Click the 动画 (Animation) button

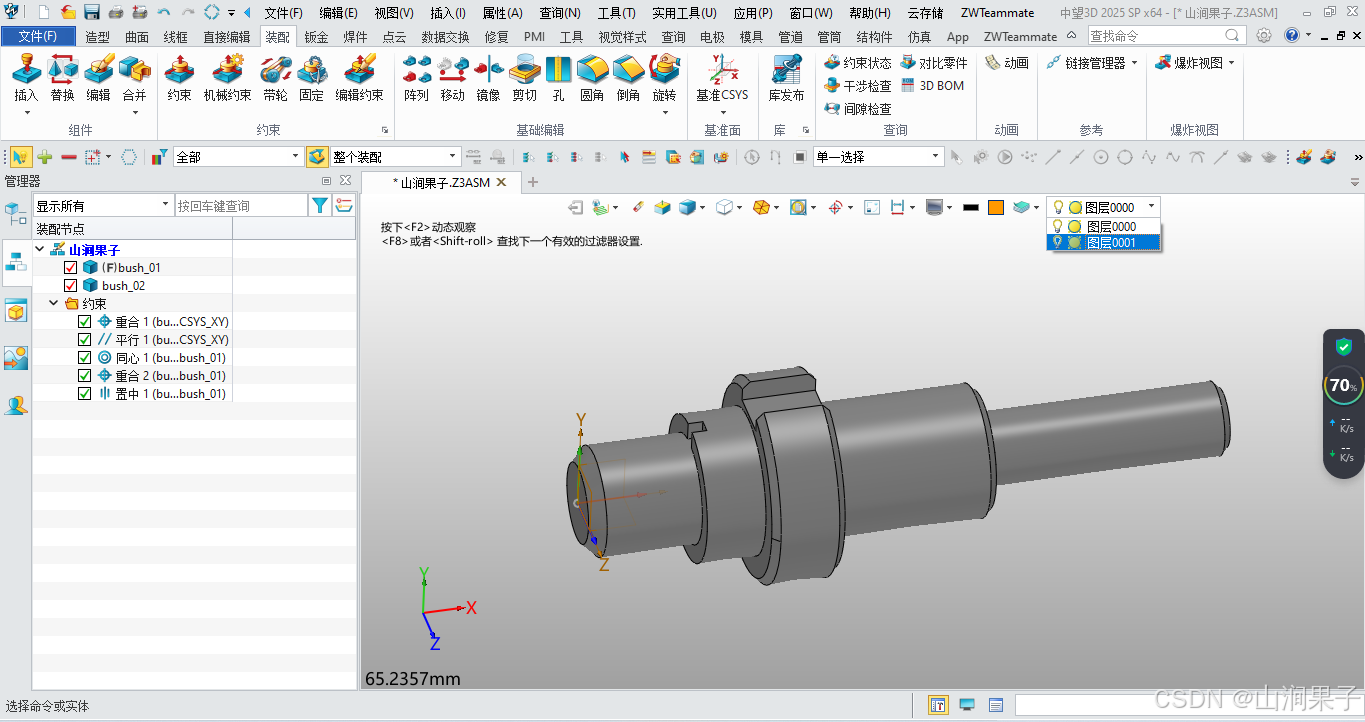pos(1007,63)
